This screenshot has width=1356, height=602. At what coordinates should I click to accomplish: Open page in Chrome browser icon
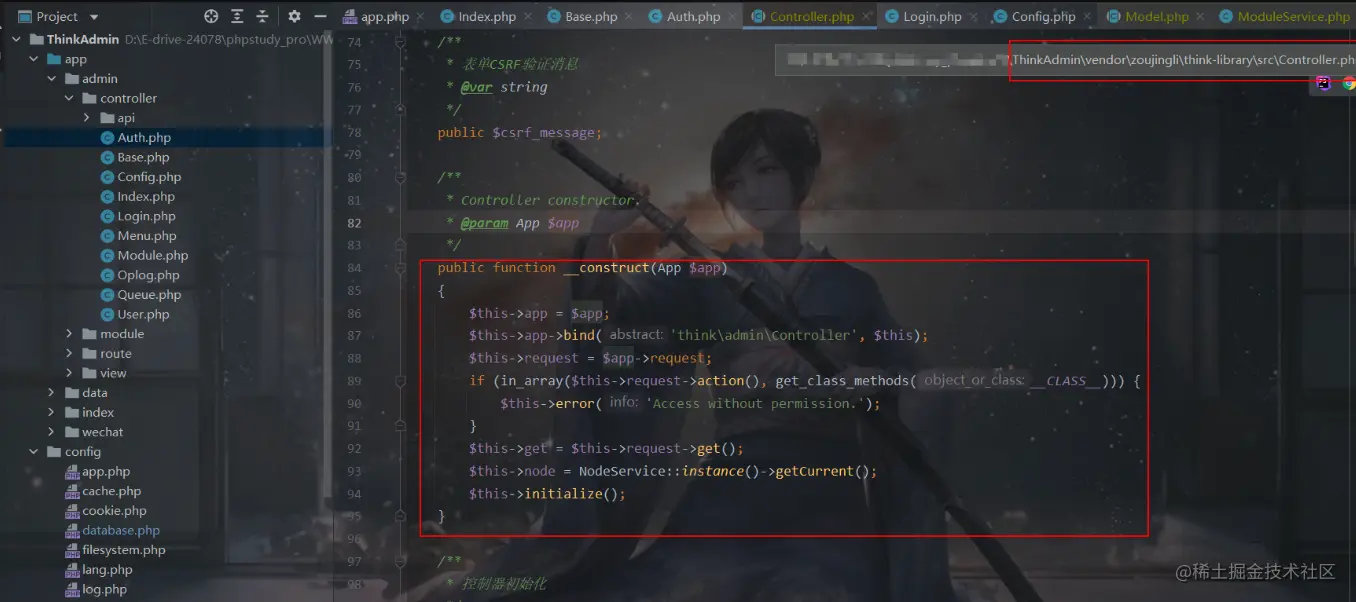[1348, 84]
